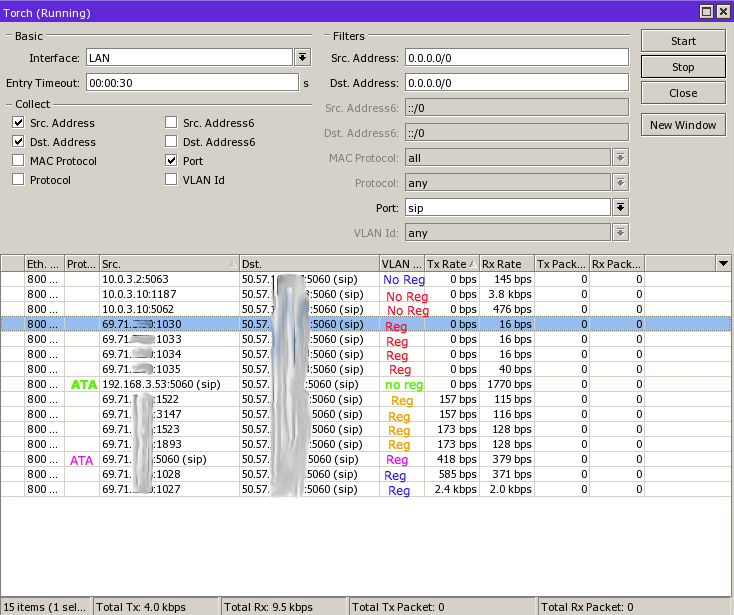
Task: Click the 585 bps Tx Rate cell
Action: [452, 474]
